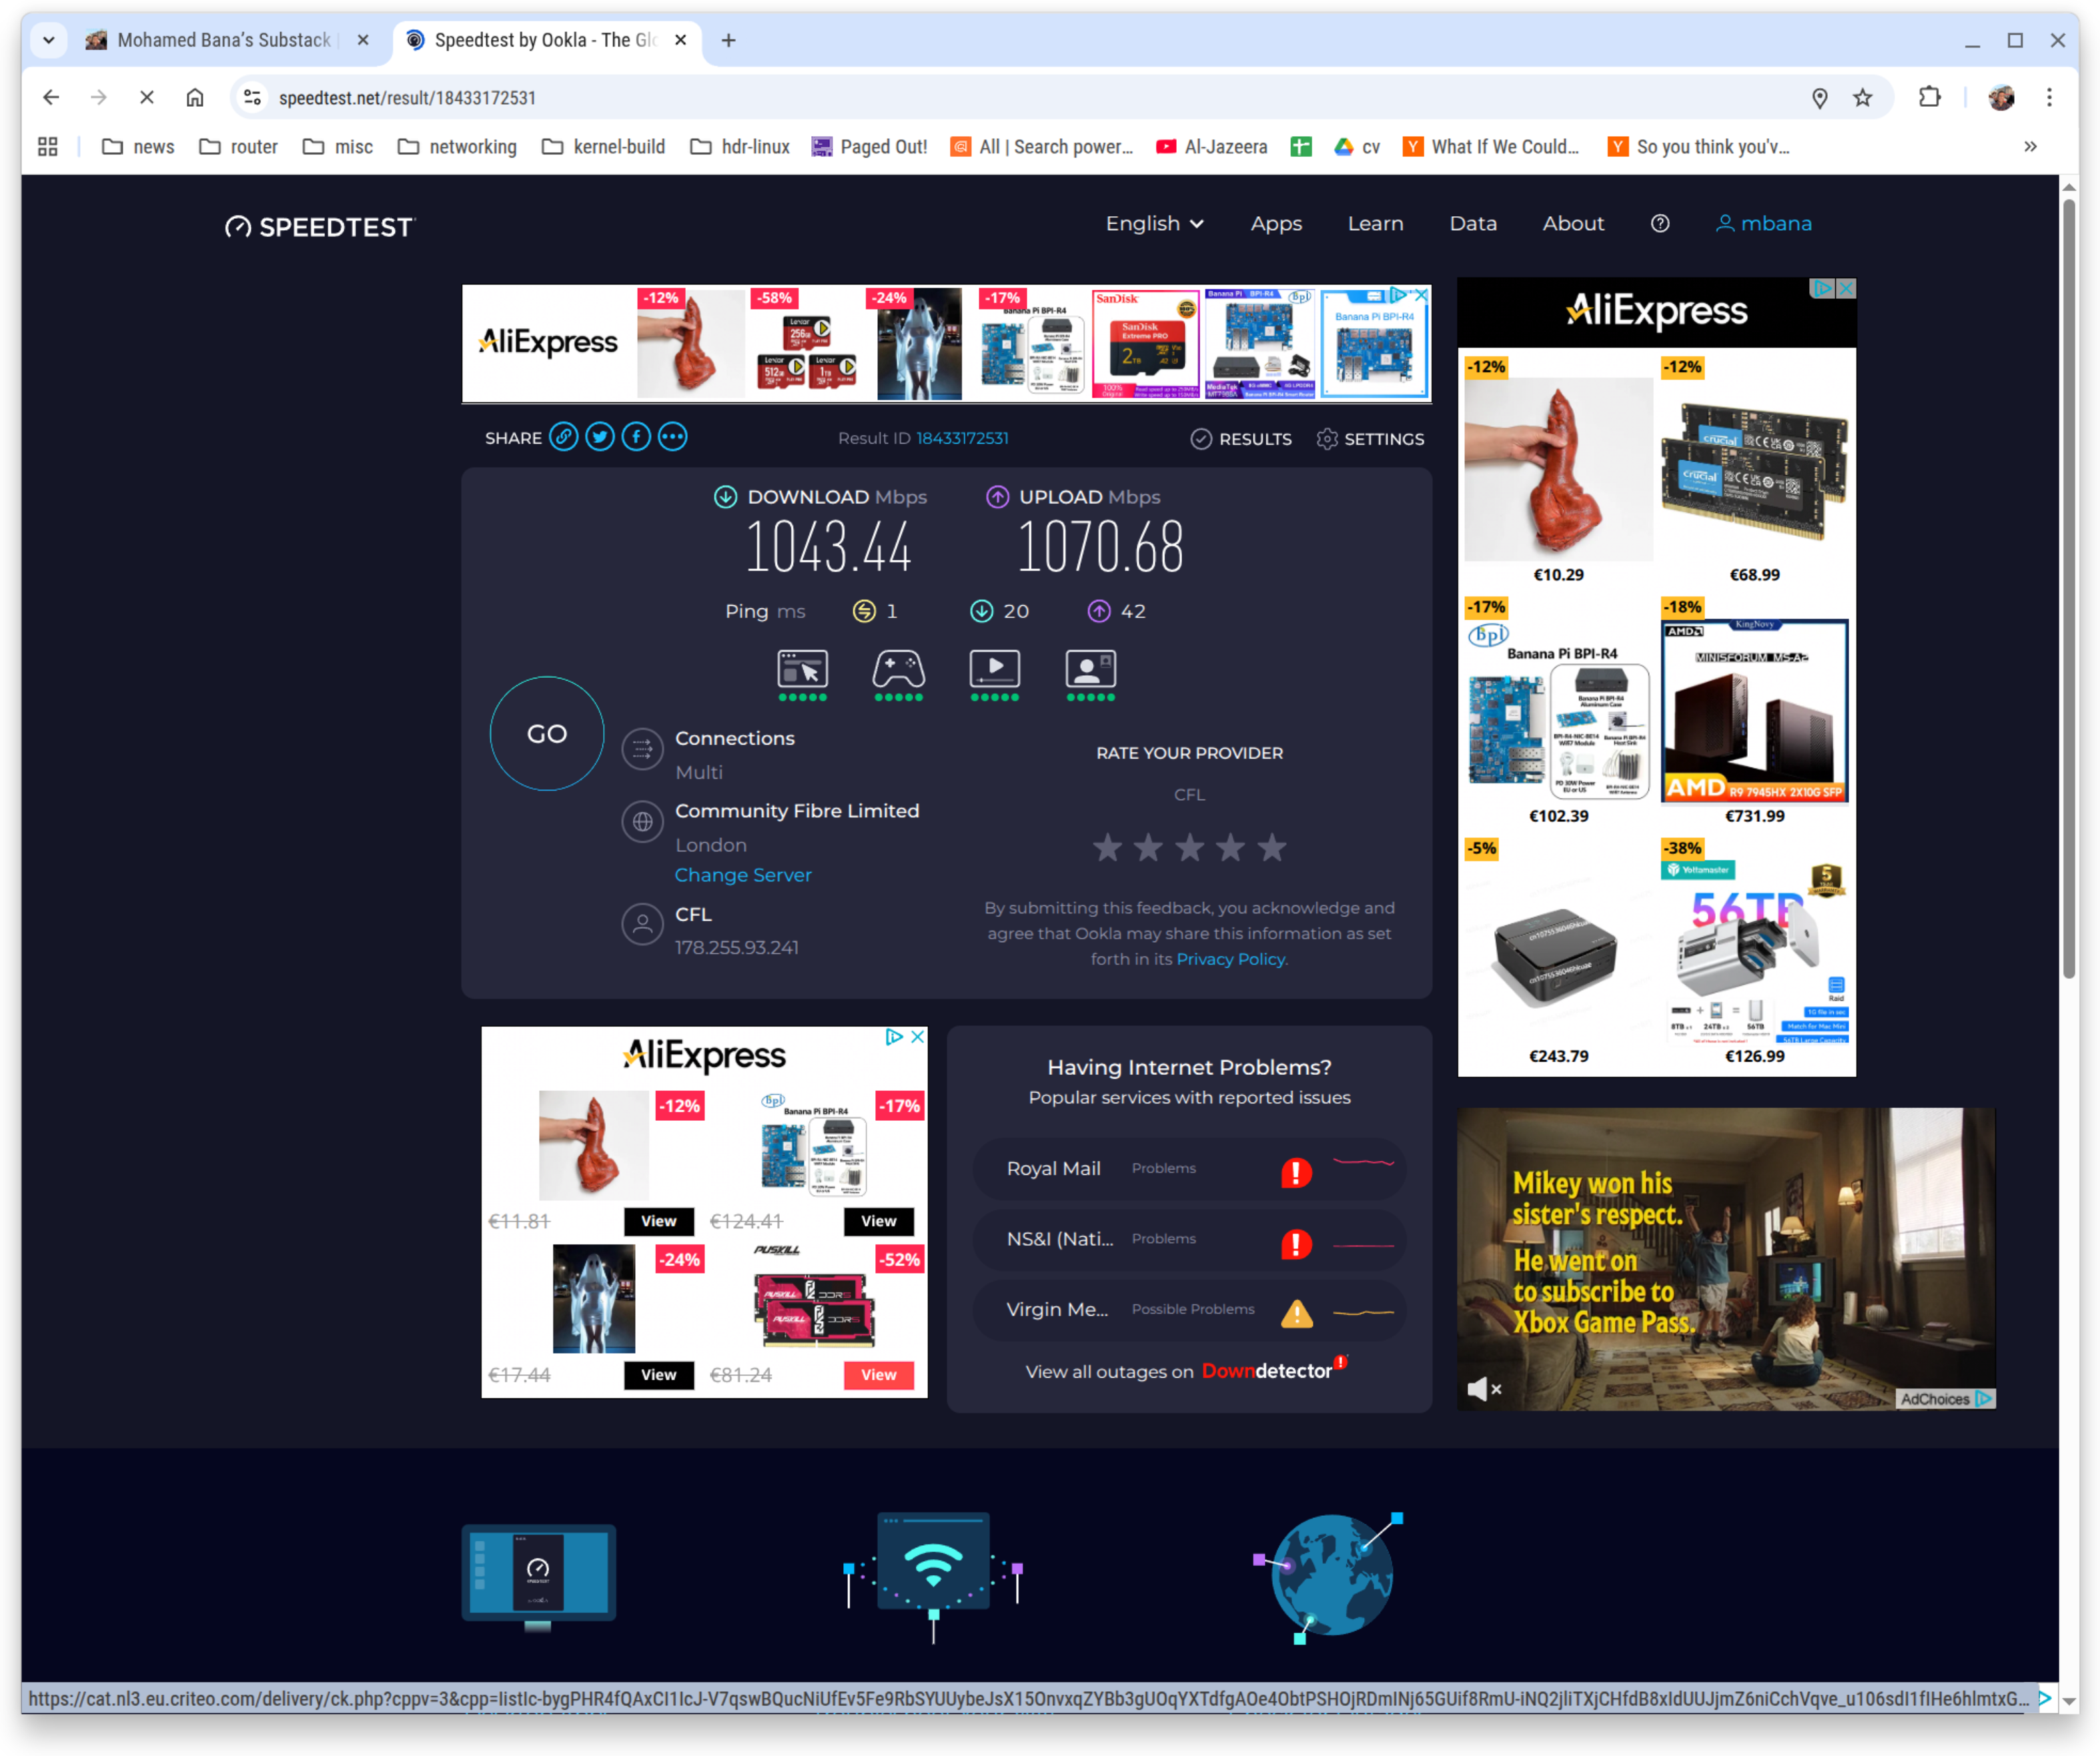Copy the result link share icon
This screenshot has width=2100, height=1756.
tap(564, 437)
